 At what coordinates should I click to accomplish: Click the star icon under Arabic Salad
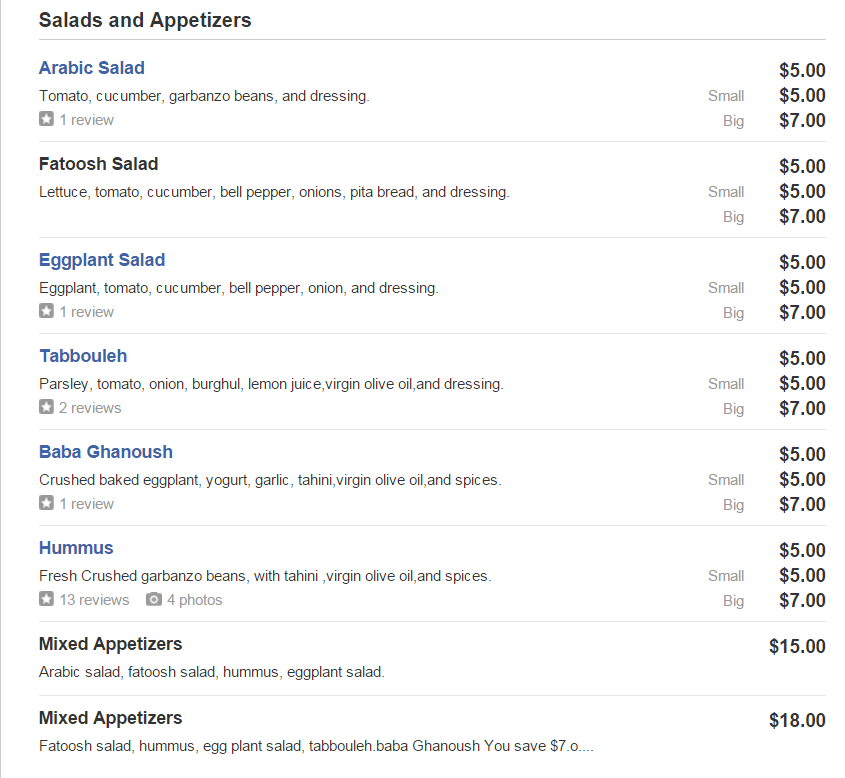(x=46, y=120)
